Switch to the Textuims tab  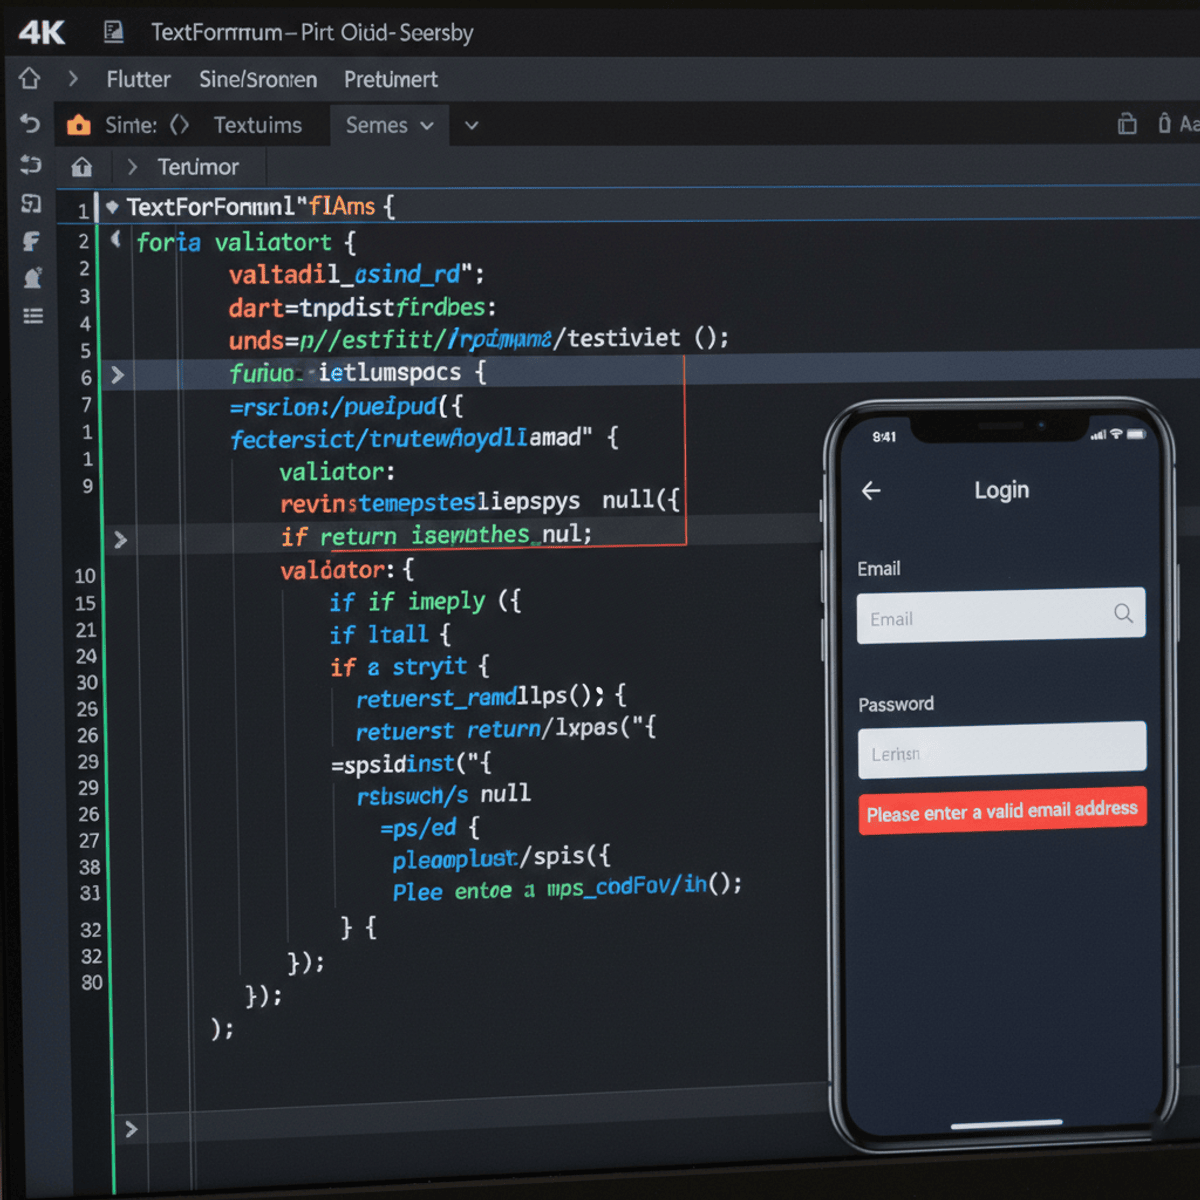[x=258, y=124]
